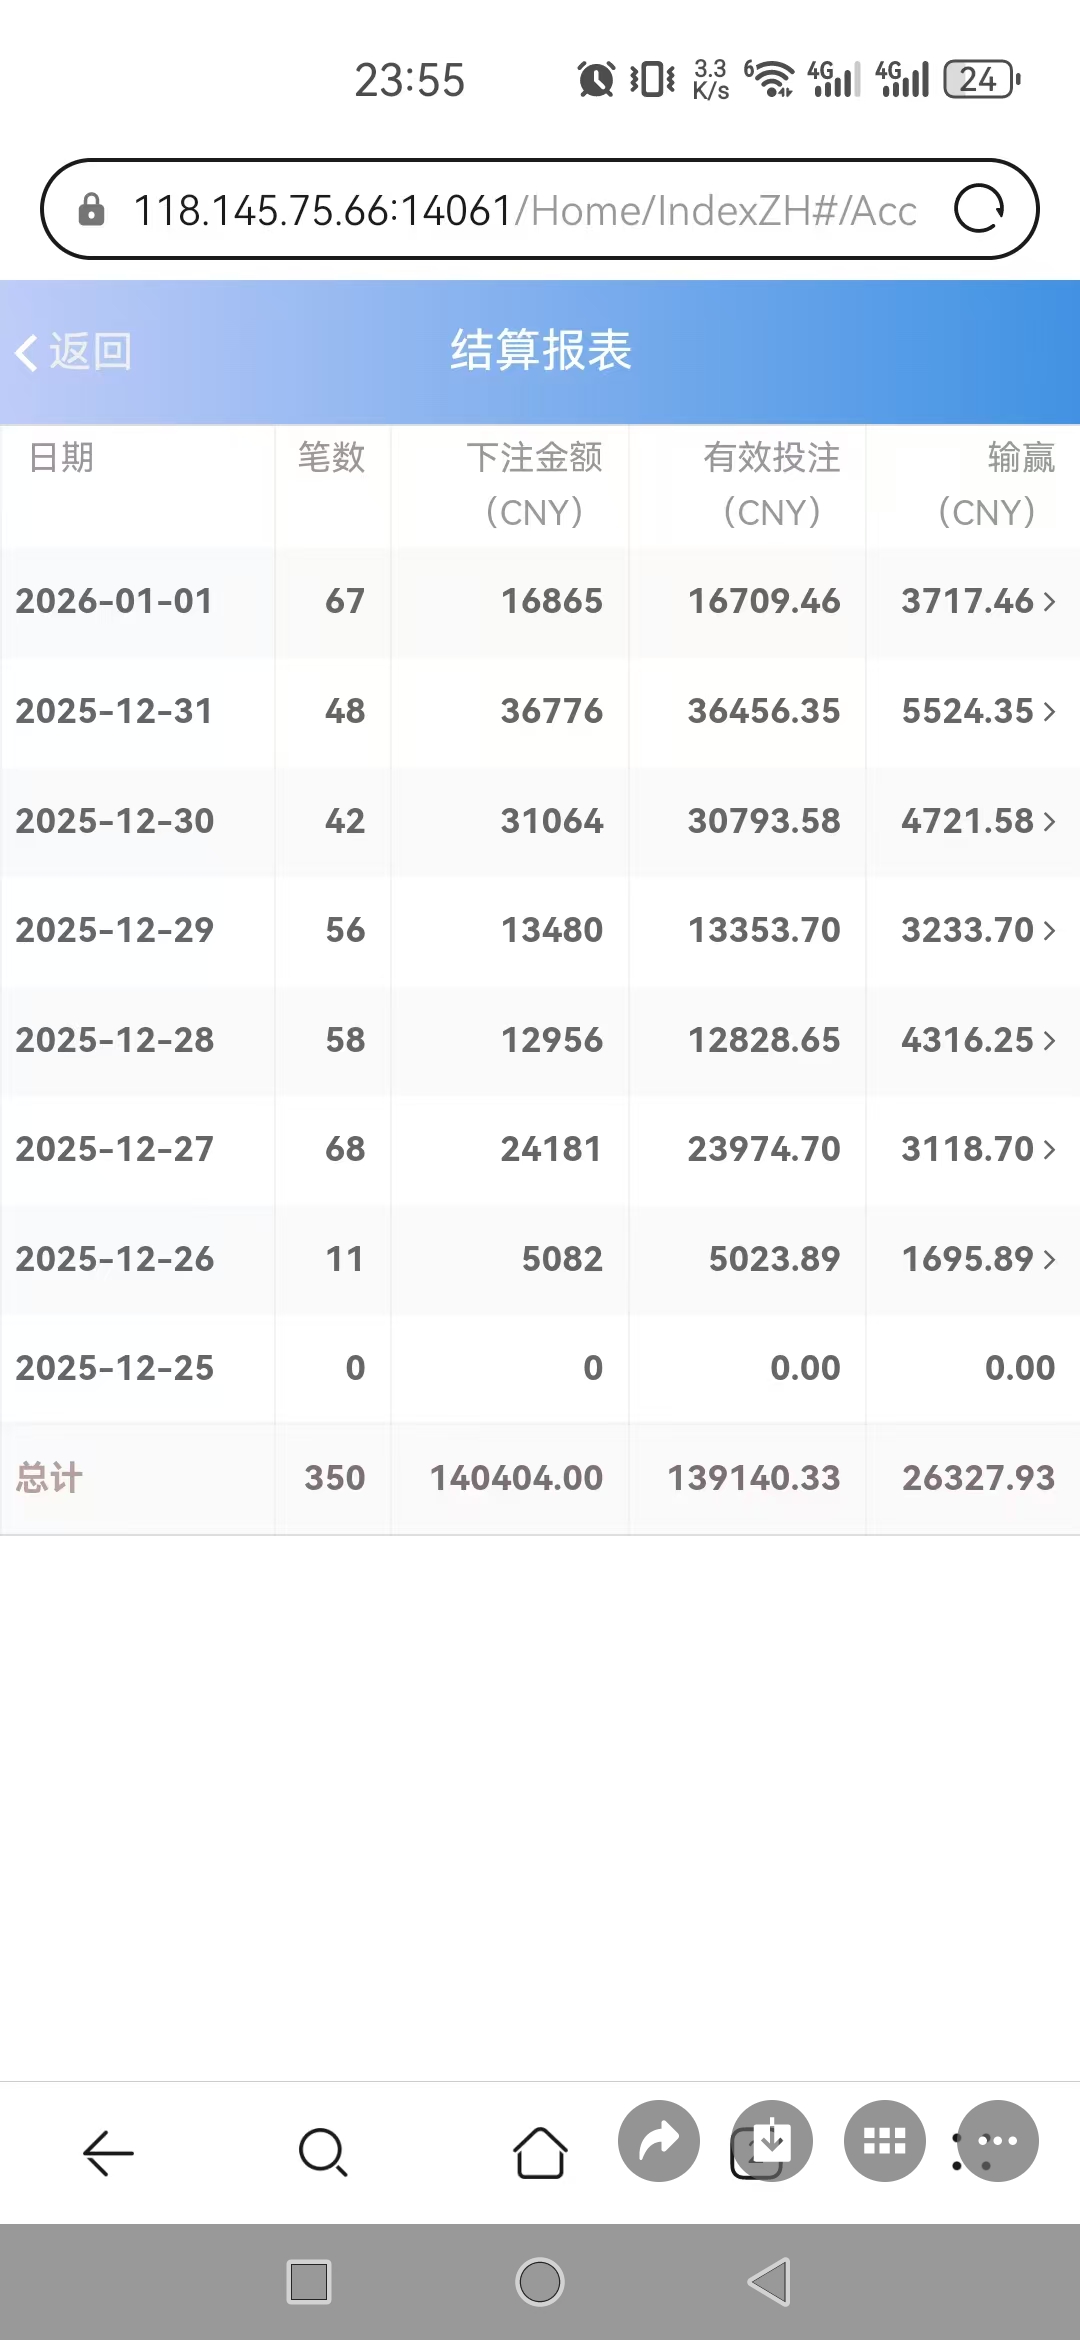1080x2340 pixels.
Task: Tap the gray download floating button
Action: pyautogui.click(x=772, y=2141)
